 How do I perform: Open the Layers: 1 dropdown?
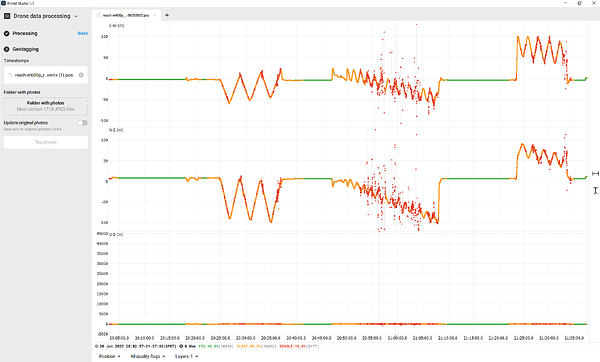click(x=186, y=356)
